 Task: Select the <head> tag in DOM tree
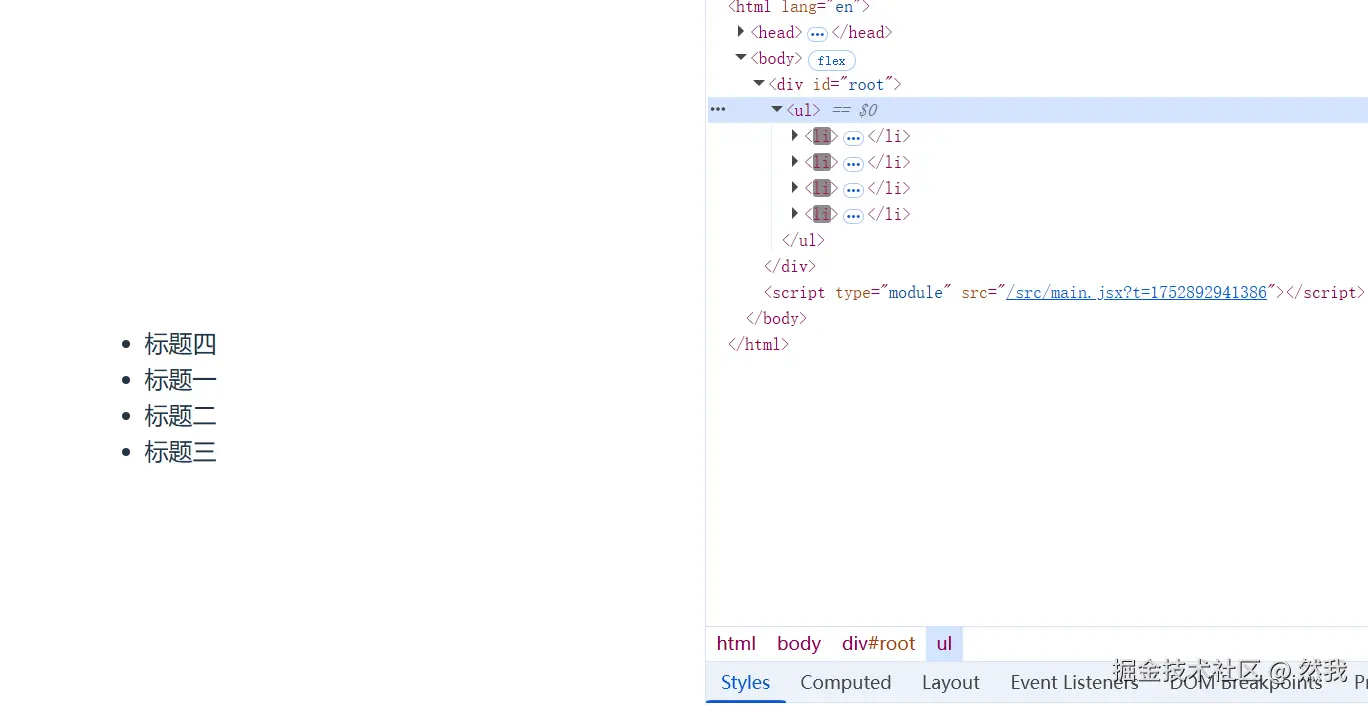click(776, 32)
